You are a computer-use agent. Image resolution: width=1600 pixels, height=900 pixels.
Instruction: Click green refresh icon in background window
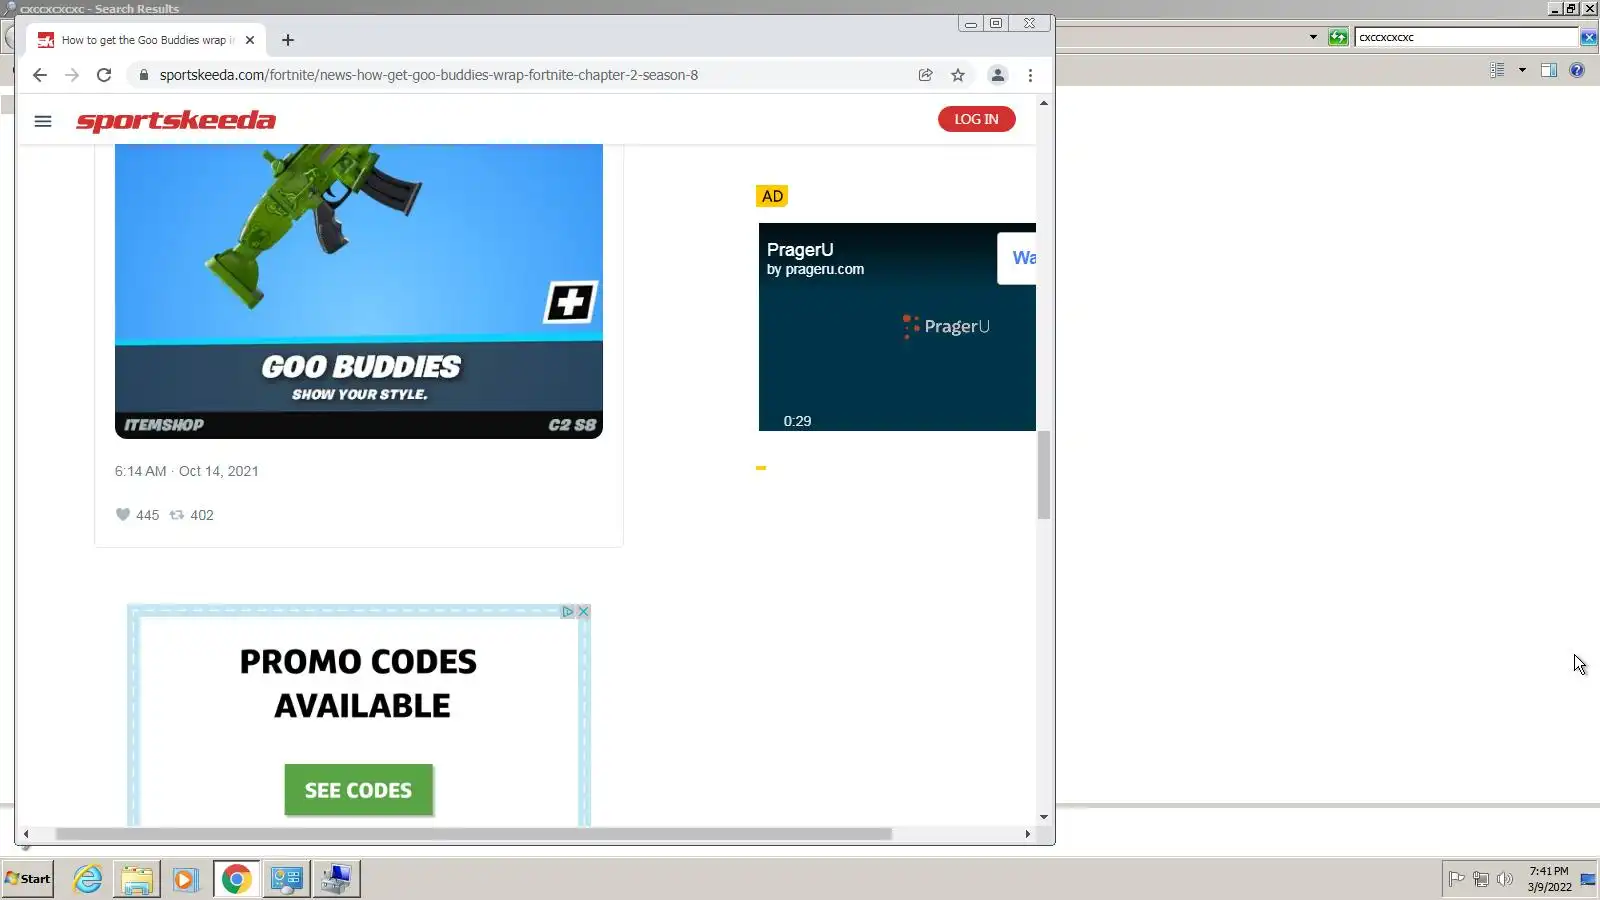pyautogui.click(x=1338, y=37)
